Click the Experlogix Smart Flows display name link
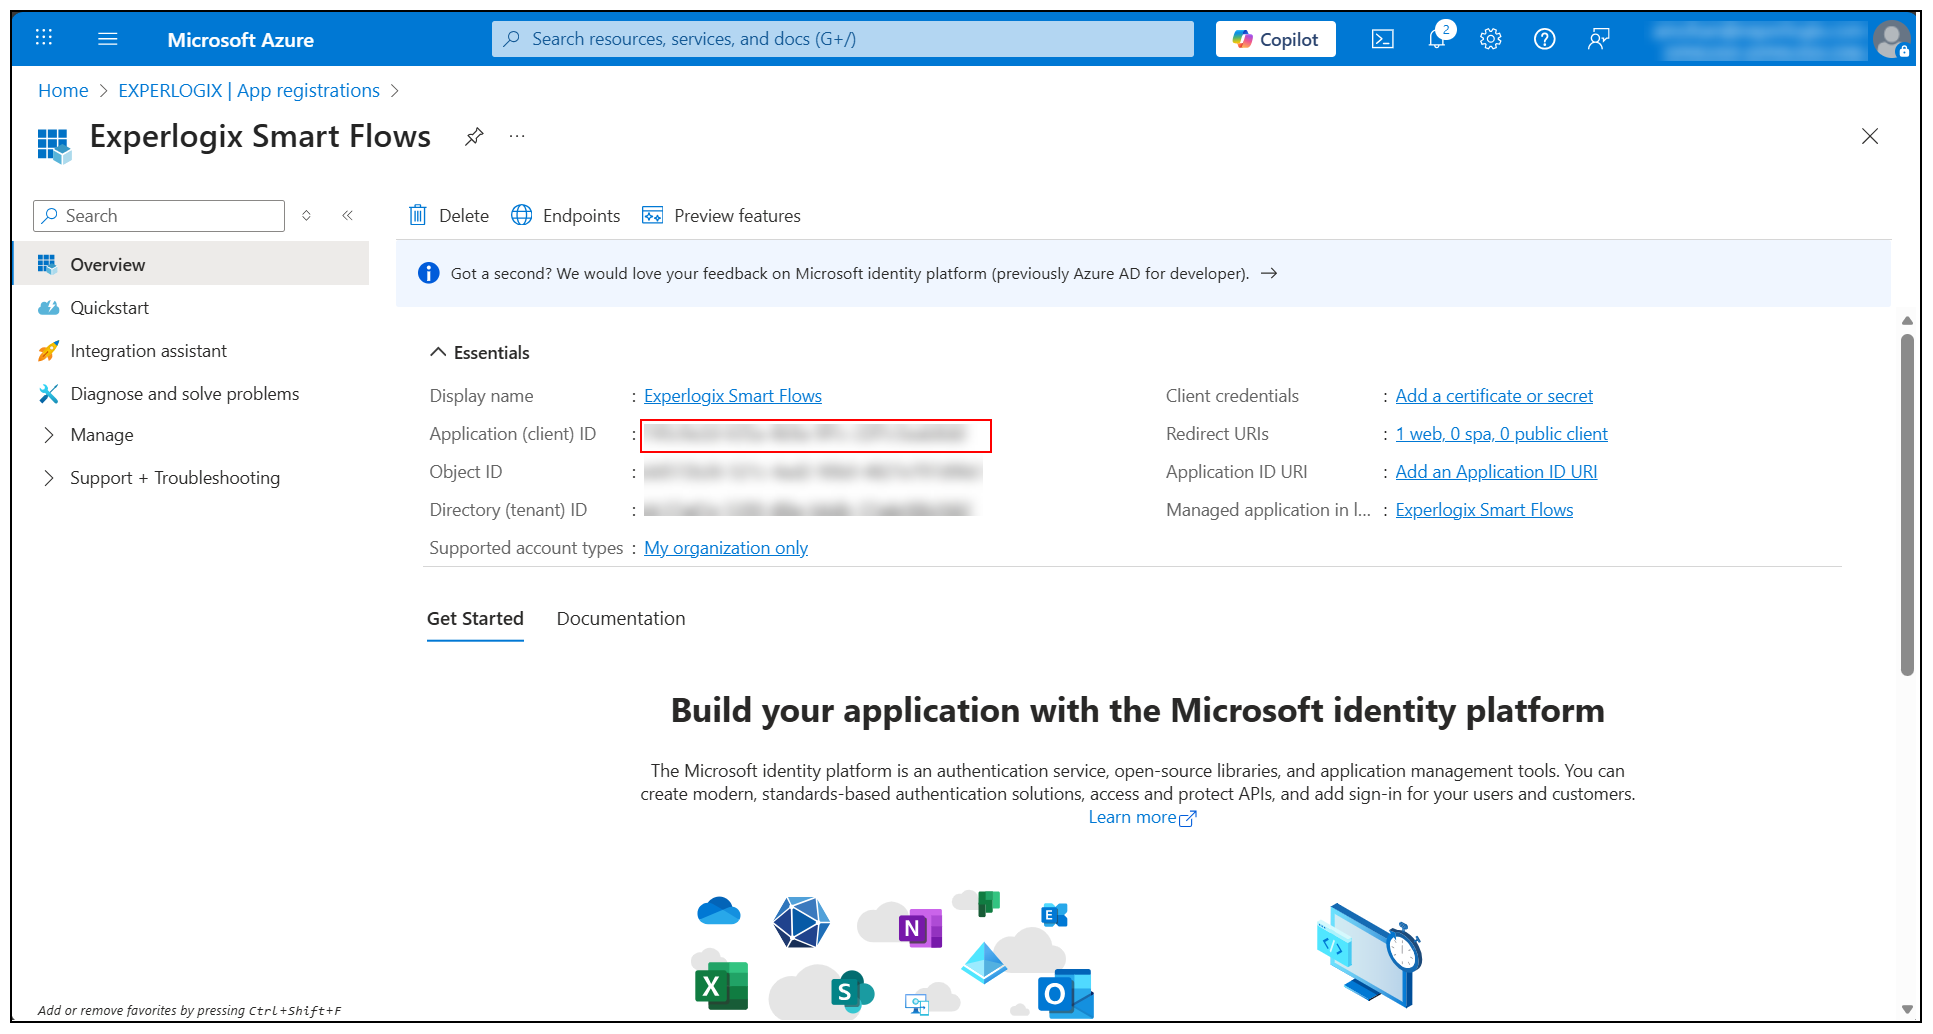This screenshot has height=1034, width=1933. (732, 395)
